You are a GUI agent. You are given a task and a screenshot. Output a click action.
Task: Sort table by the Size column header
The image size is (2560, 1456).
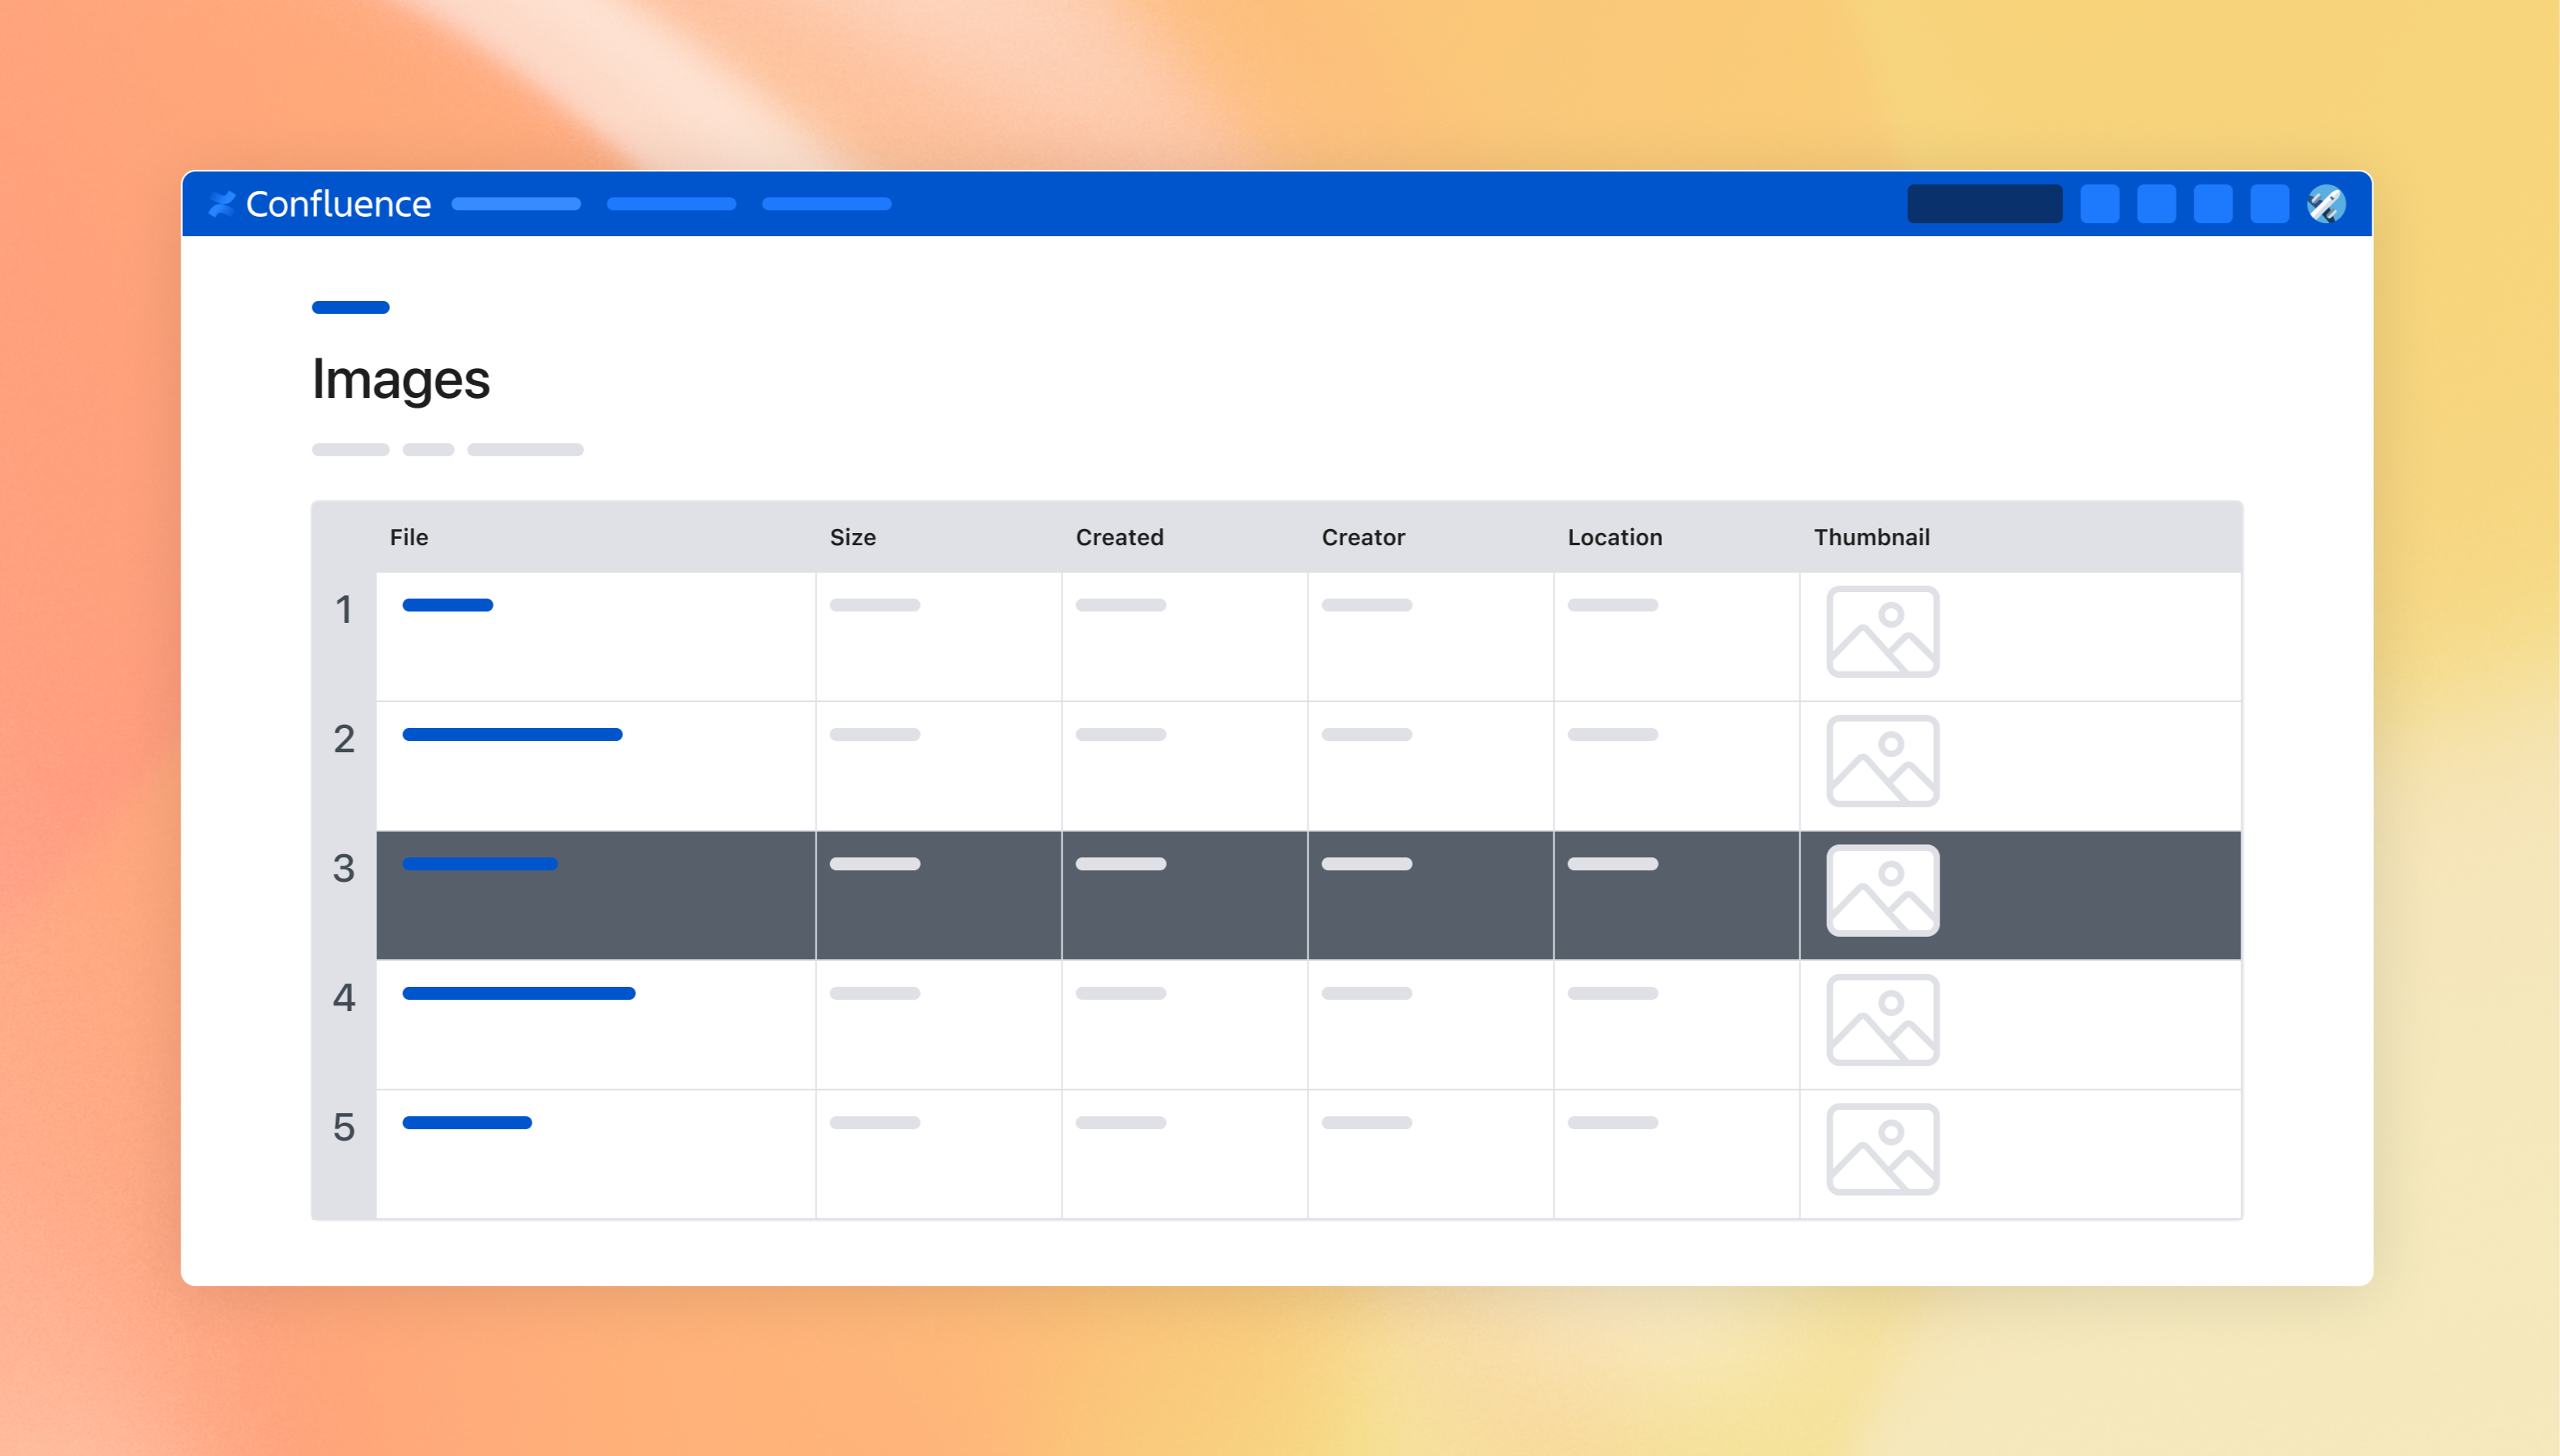pos(852,537)
